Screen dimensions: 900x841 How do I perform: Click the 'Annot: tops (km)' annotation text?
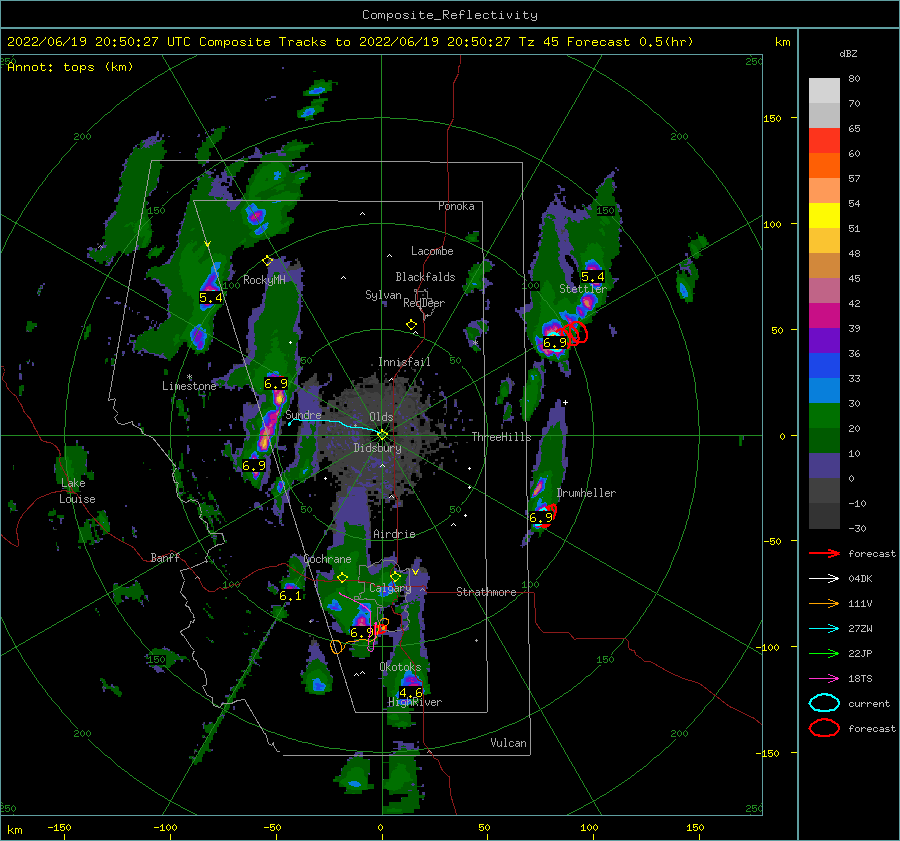point(70,67)
